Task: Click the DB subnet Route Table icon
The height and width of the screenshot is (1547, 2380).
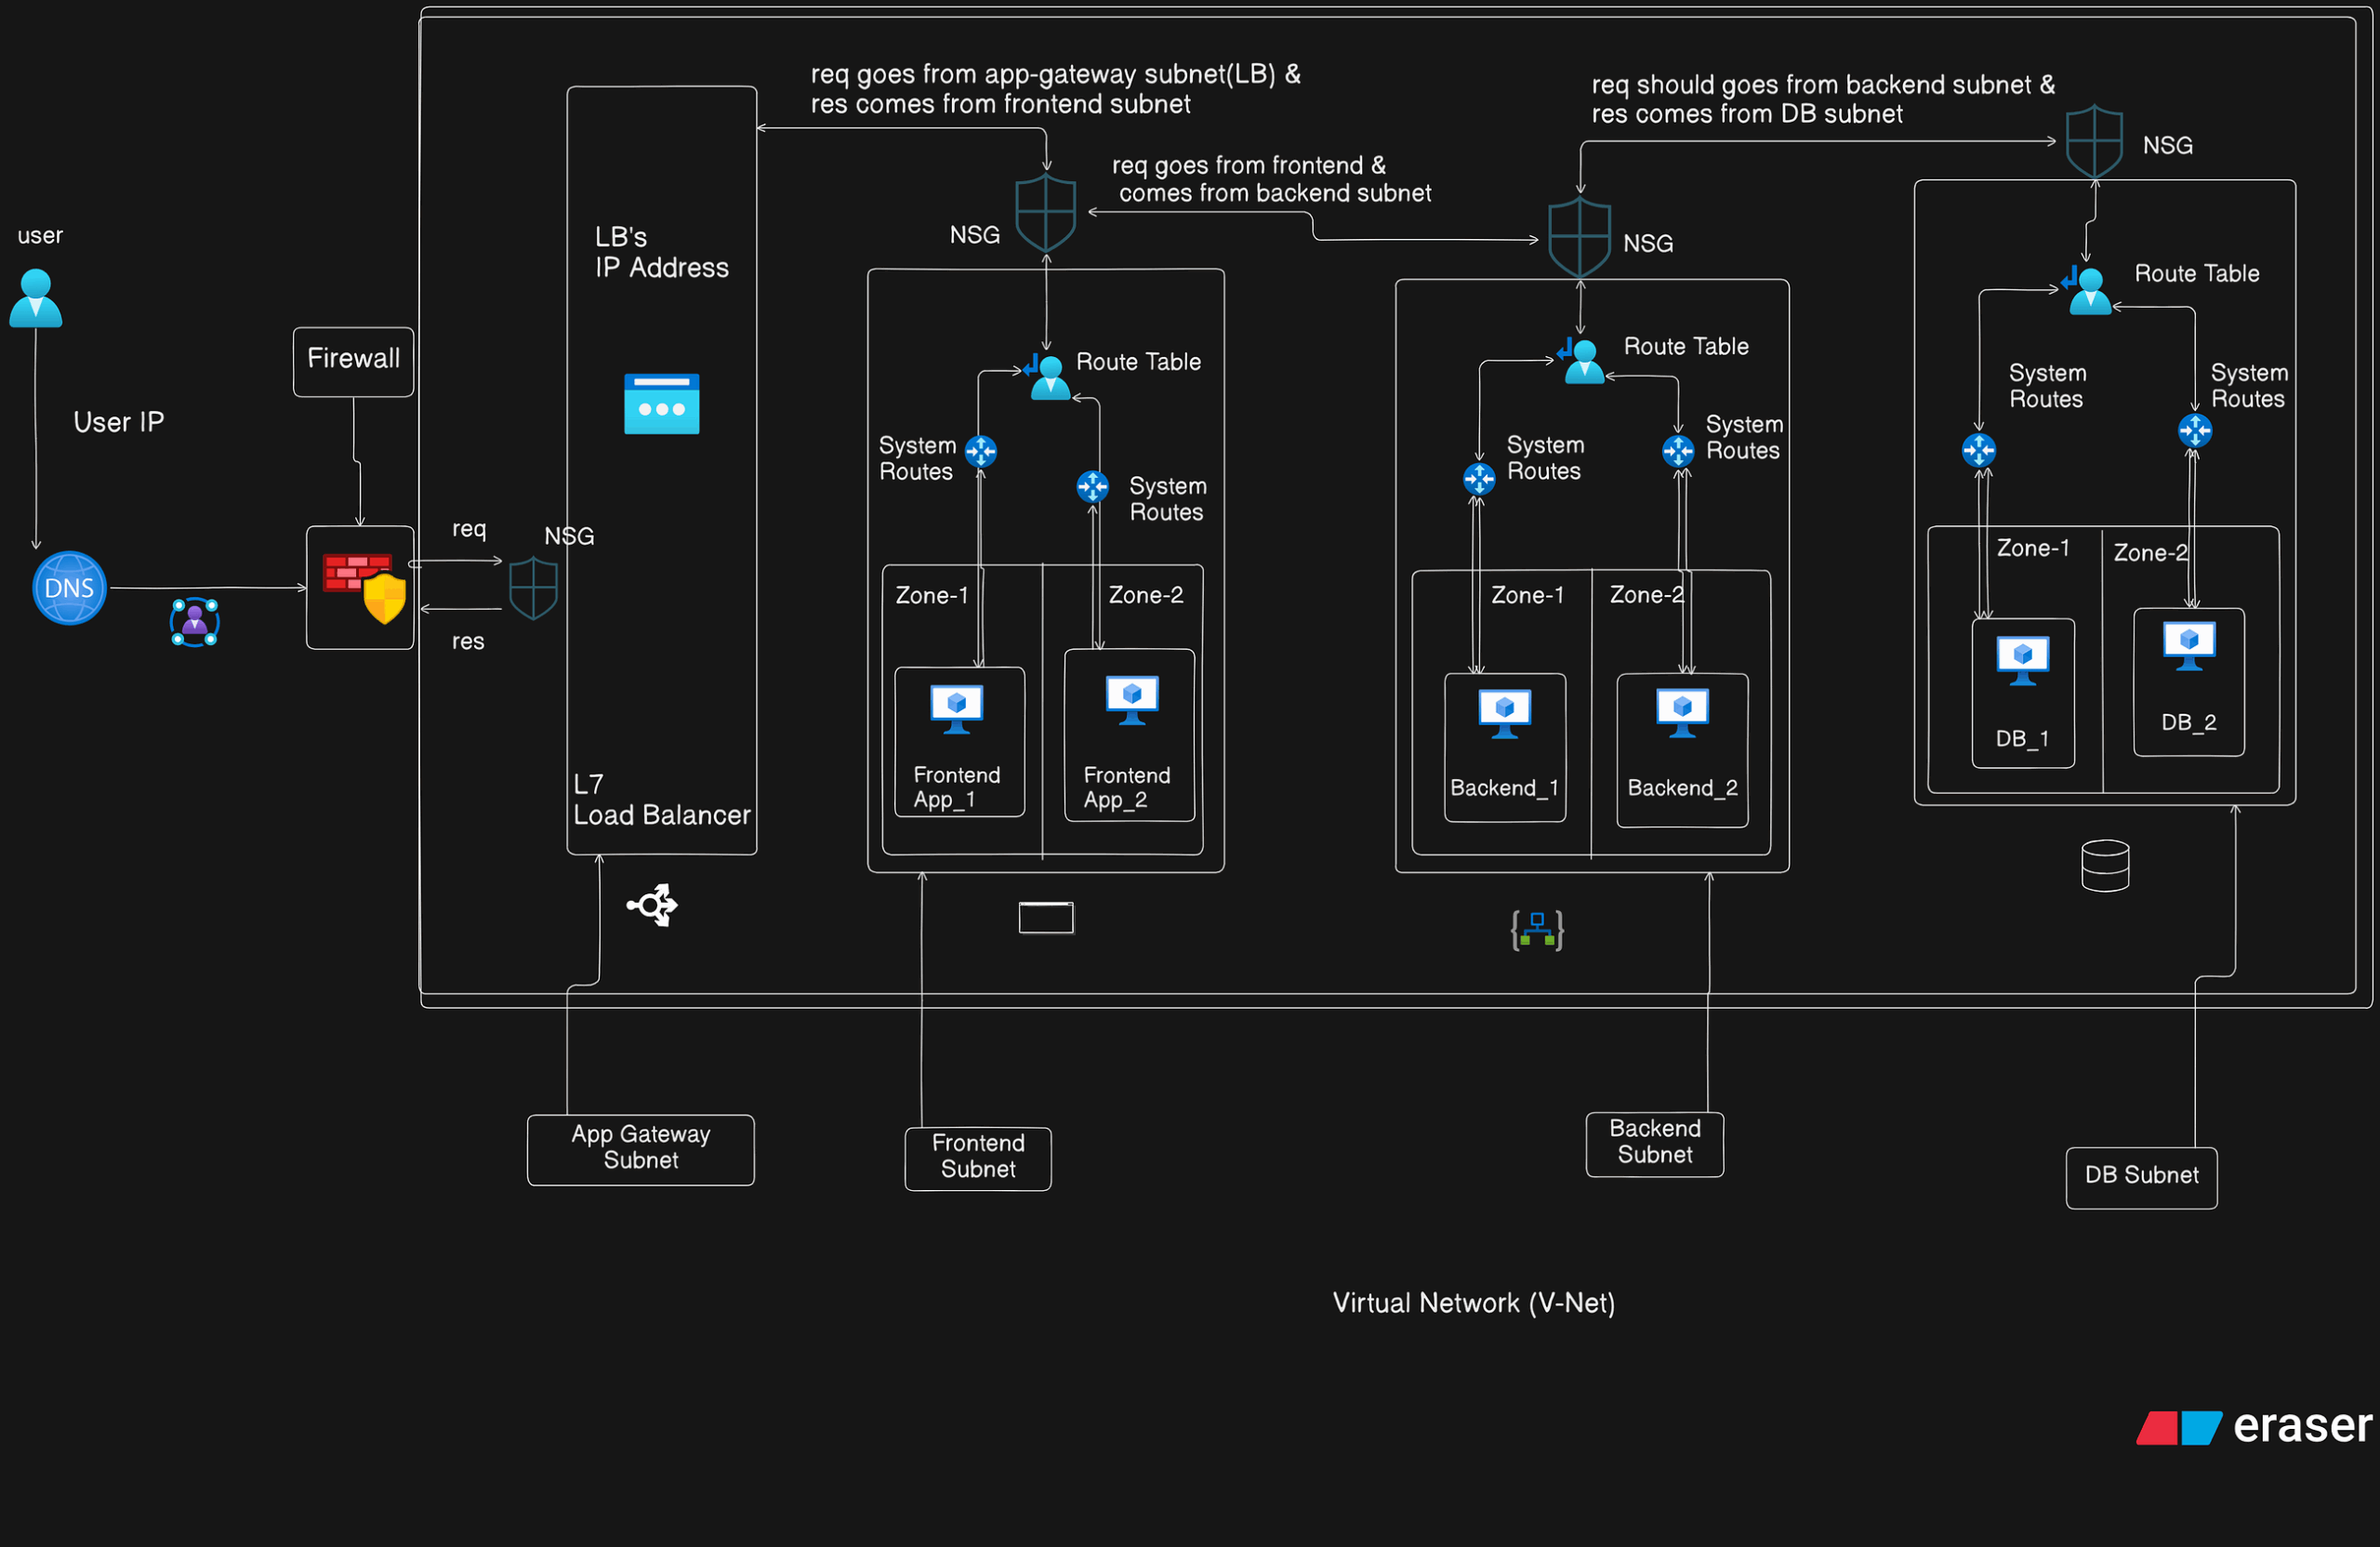Action: point(2088,291)
